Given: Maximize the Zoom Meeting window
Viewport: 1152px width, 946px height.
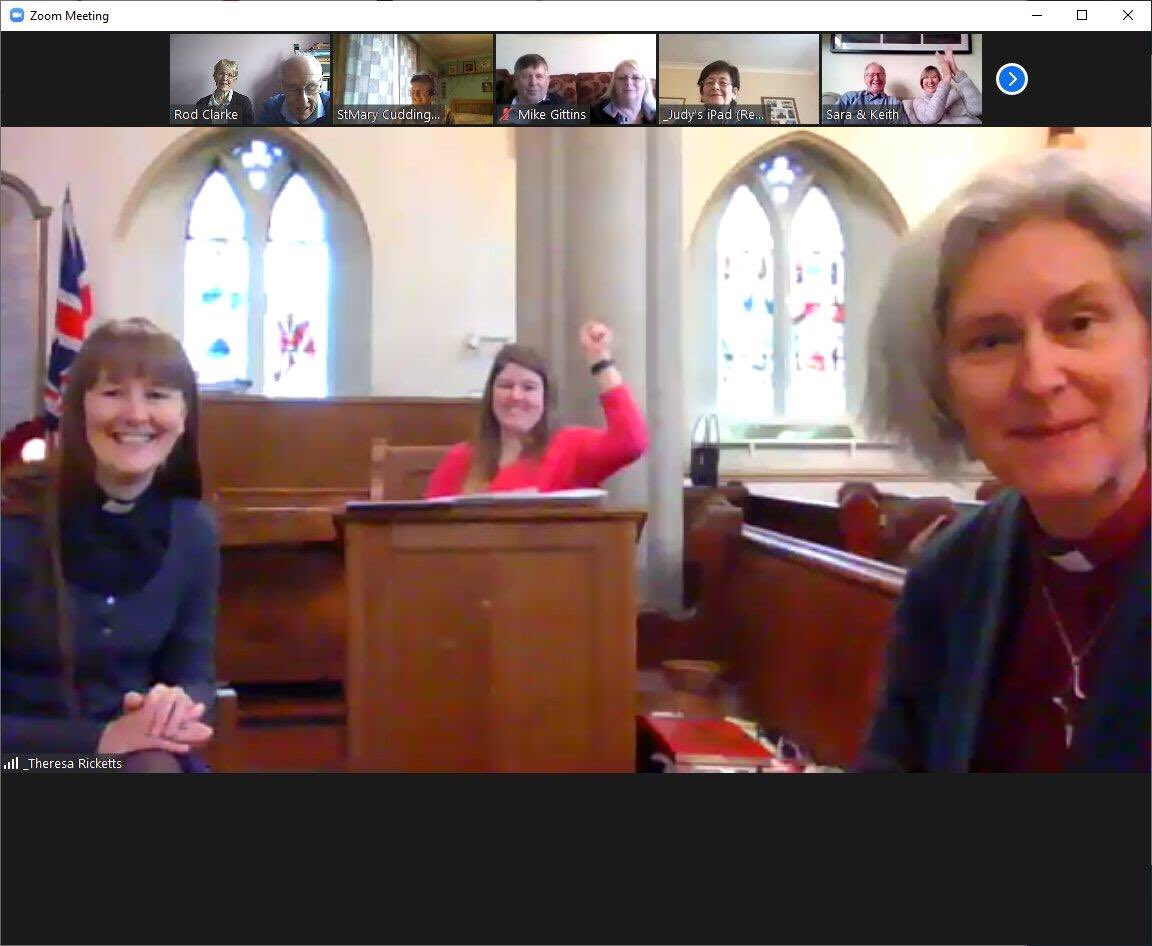Looking at the screenshot, I should [x=1081, y=15].
